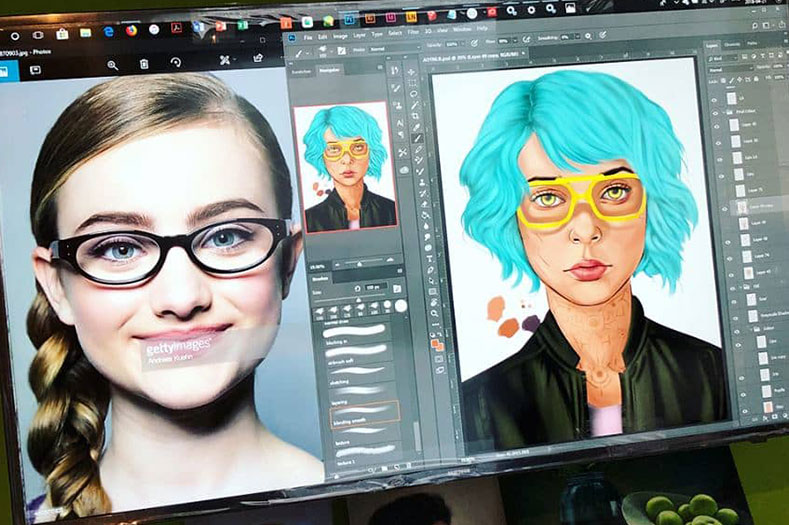The height and width of the screenshot is (525, 789).
Task: Open the layer blend mode dropdown
Action: tap(731, 69)
